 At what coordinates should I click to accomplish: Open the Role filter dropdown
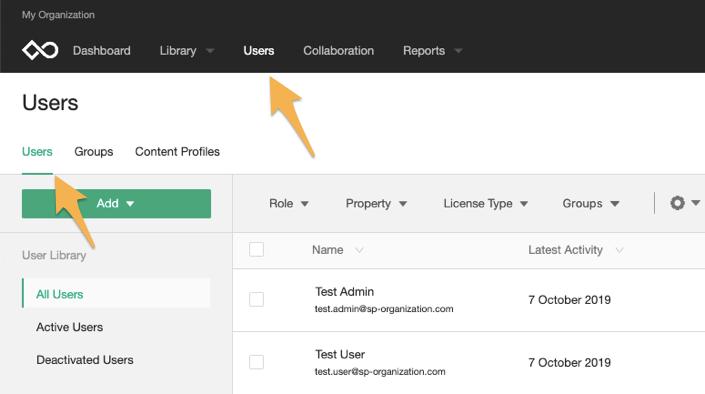coord(289,203)
